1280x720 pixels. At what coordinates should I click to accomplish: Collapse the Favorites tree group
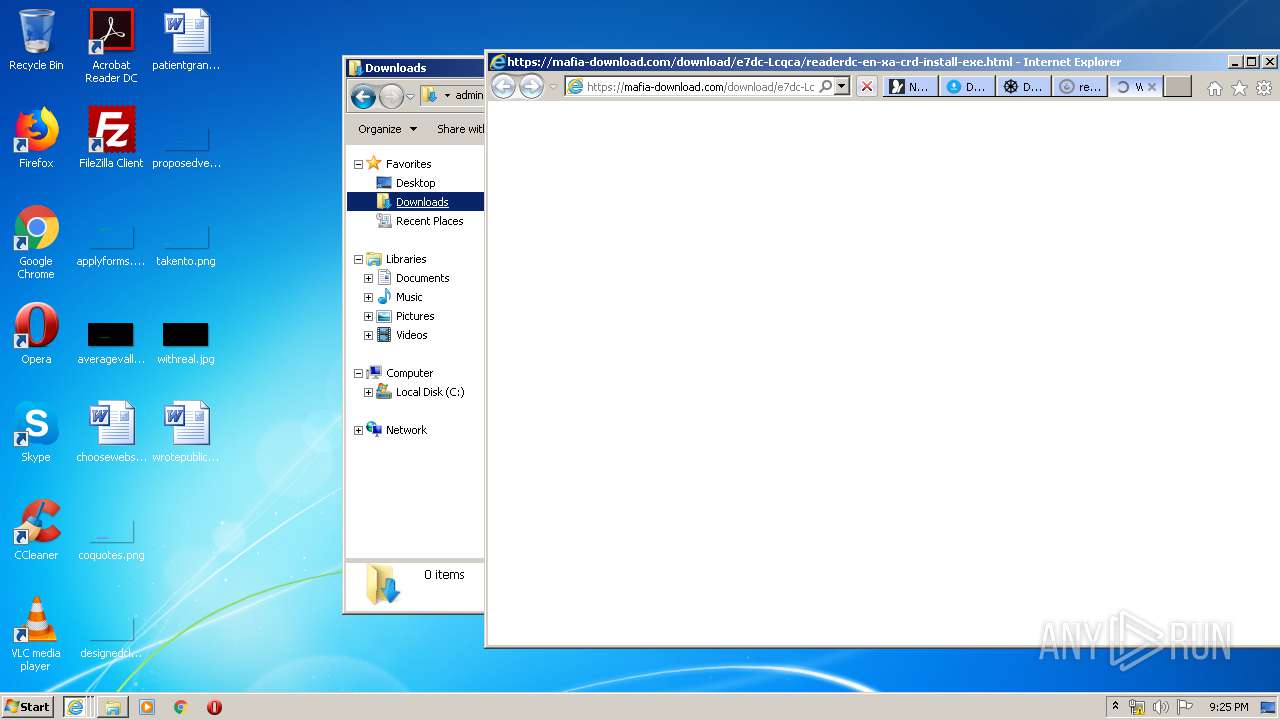coord(358,164)
